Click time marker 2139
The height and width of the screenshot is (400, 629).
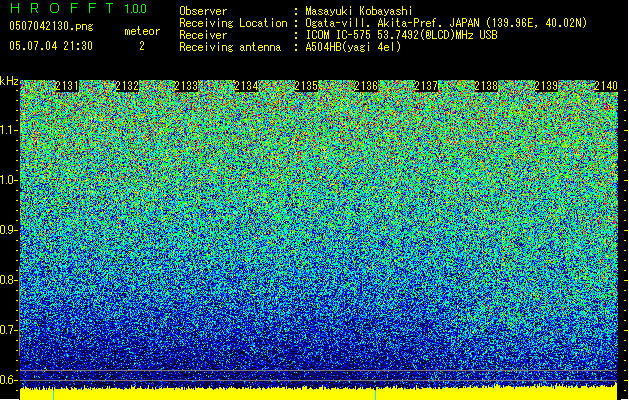click(x=546, y=86)
